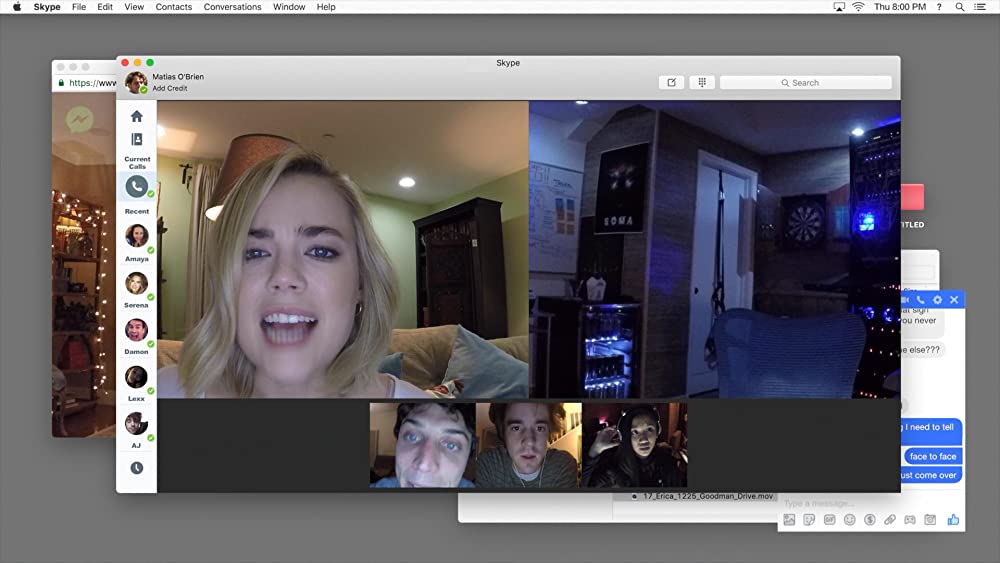Send a thumbs-up like in Messenger

click(953, 520)
